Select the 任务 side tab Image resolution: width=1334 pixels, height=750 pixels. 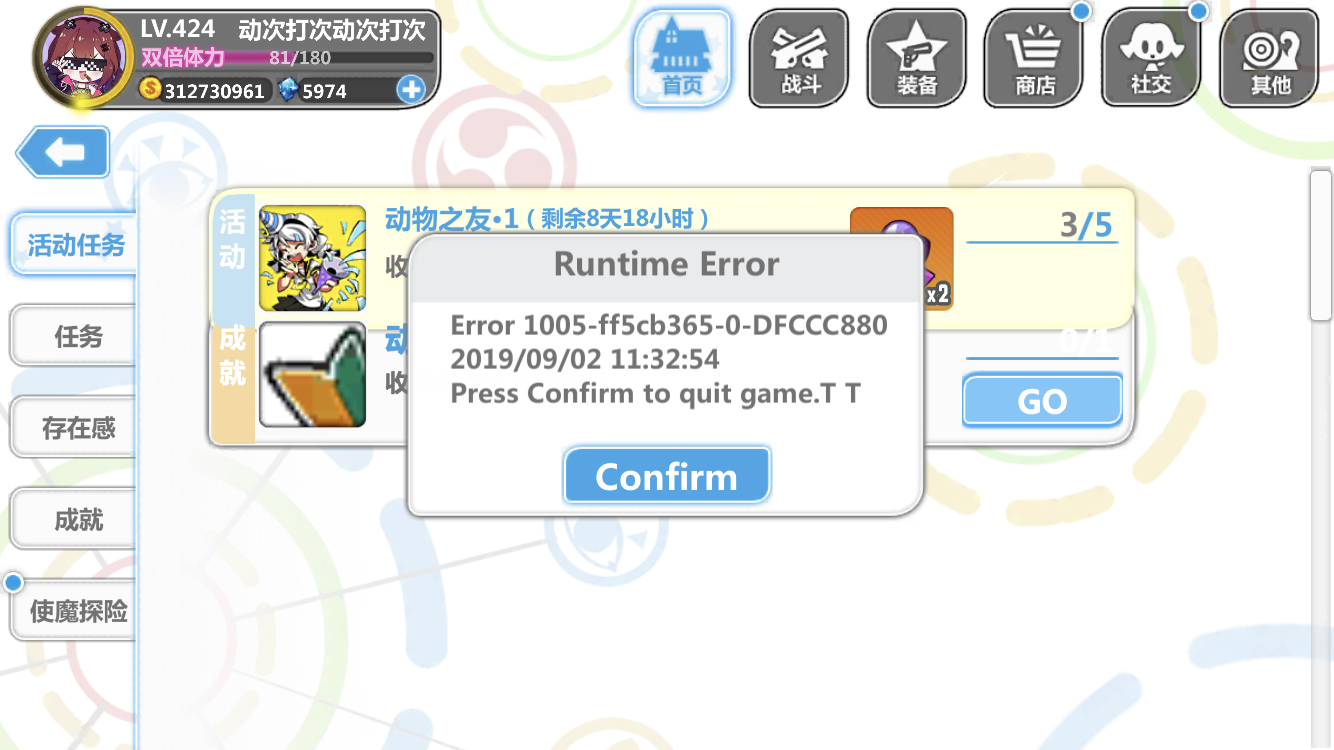(x=74, y=336)
